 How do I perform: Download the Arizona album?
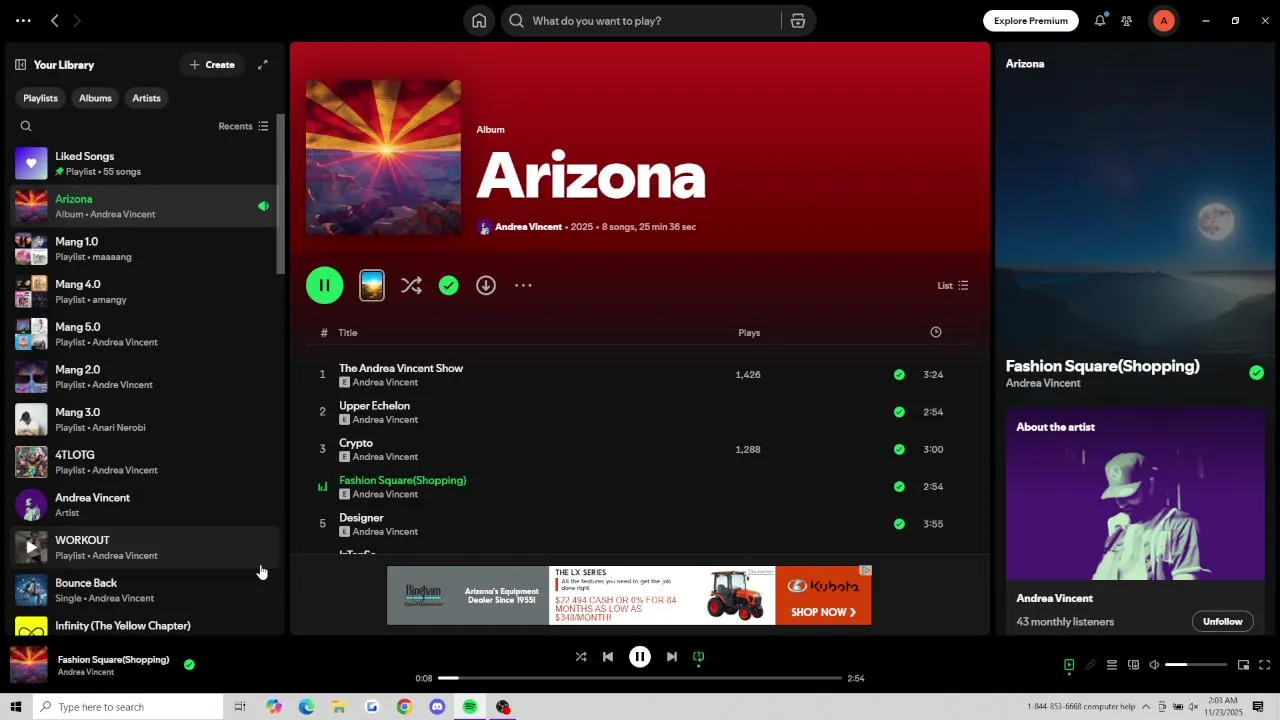click(x=486, y=285)
